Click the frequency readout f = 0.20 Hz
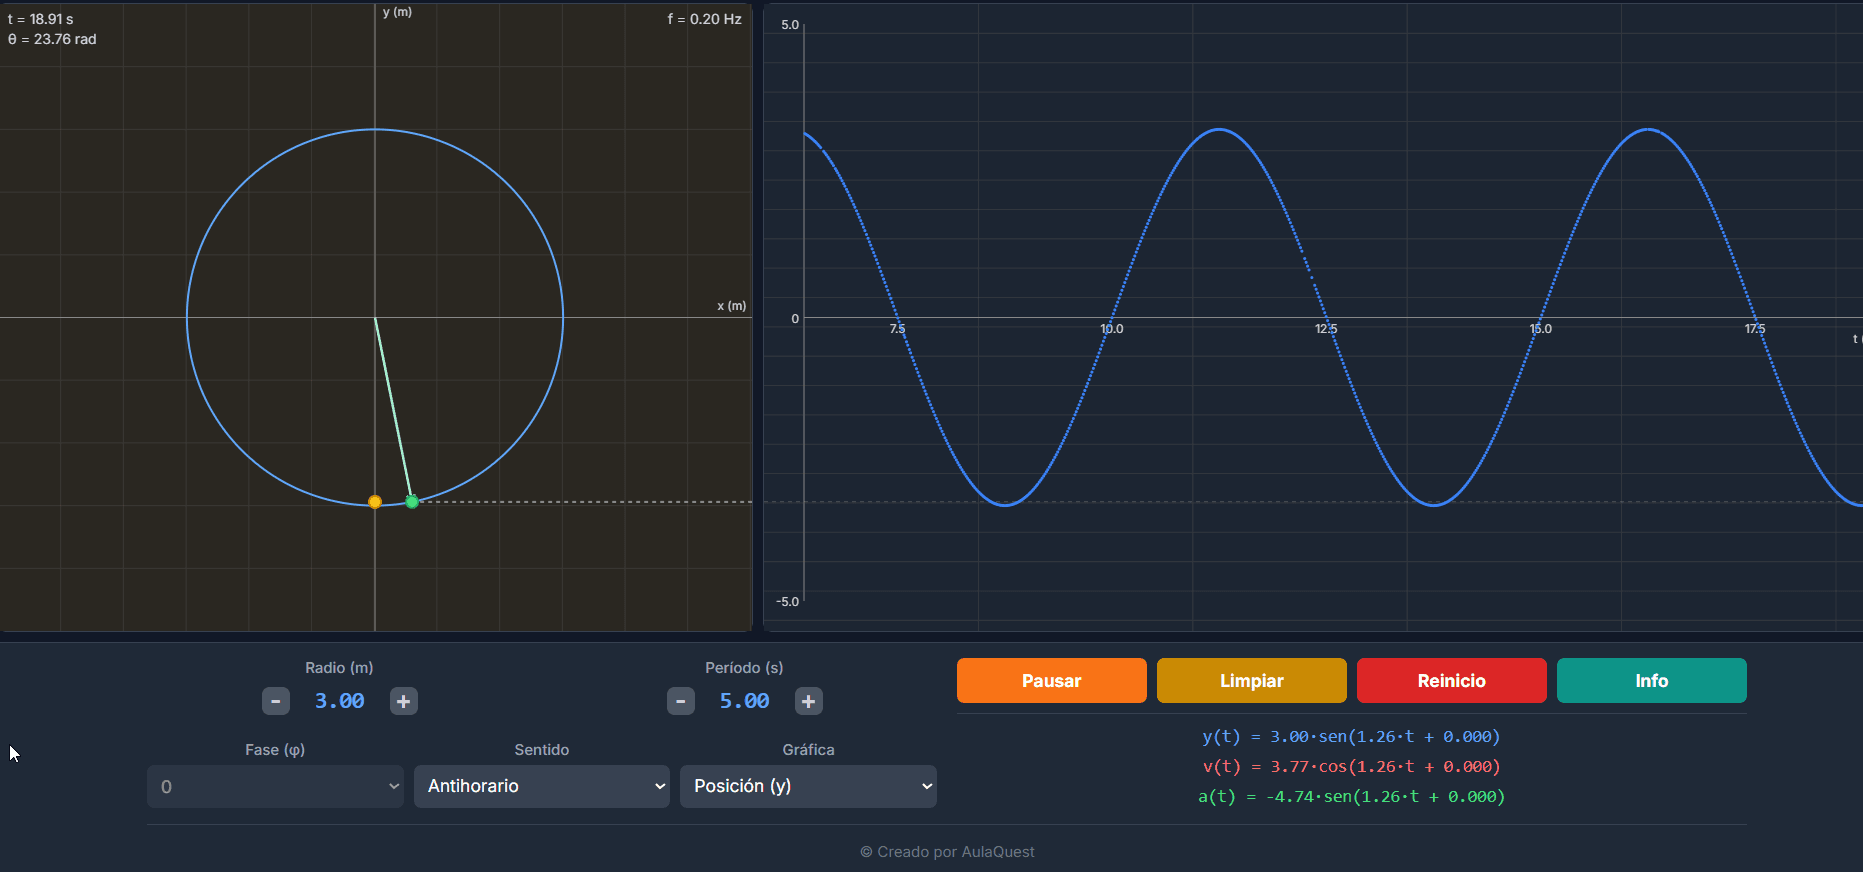Image resolution: width=1863 pixels, height=872 pixels. pyautogui.click(x=705, y=19)
